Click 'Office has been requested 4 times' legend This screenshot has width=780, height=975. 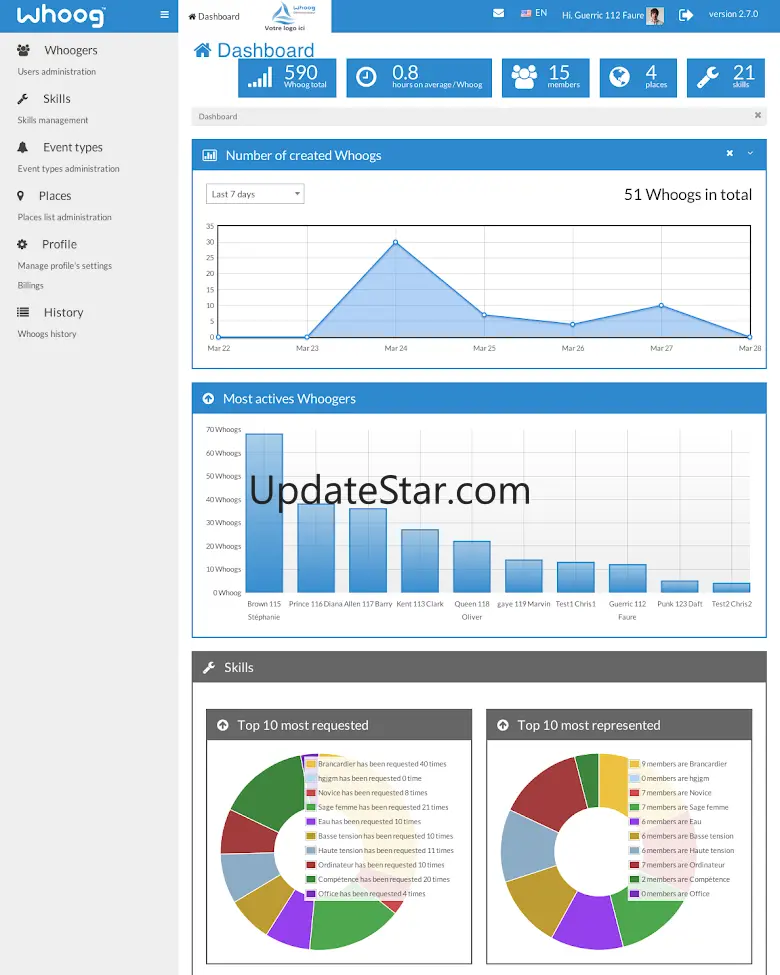(x=372, y=894)
